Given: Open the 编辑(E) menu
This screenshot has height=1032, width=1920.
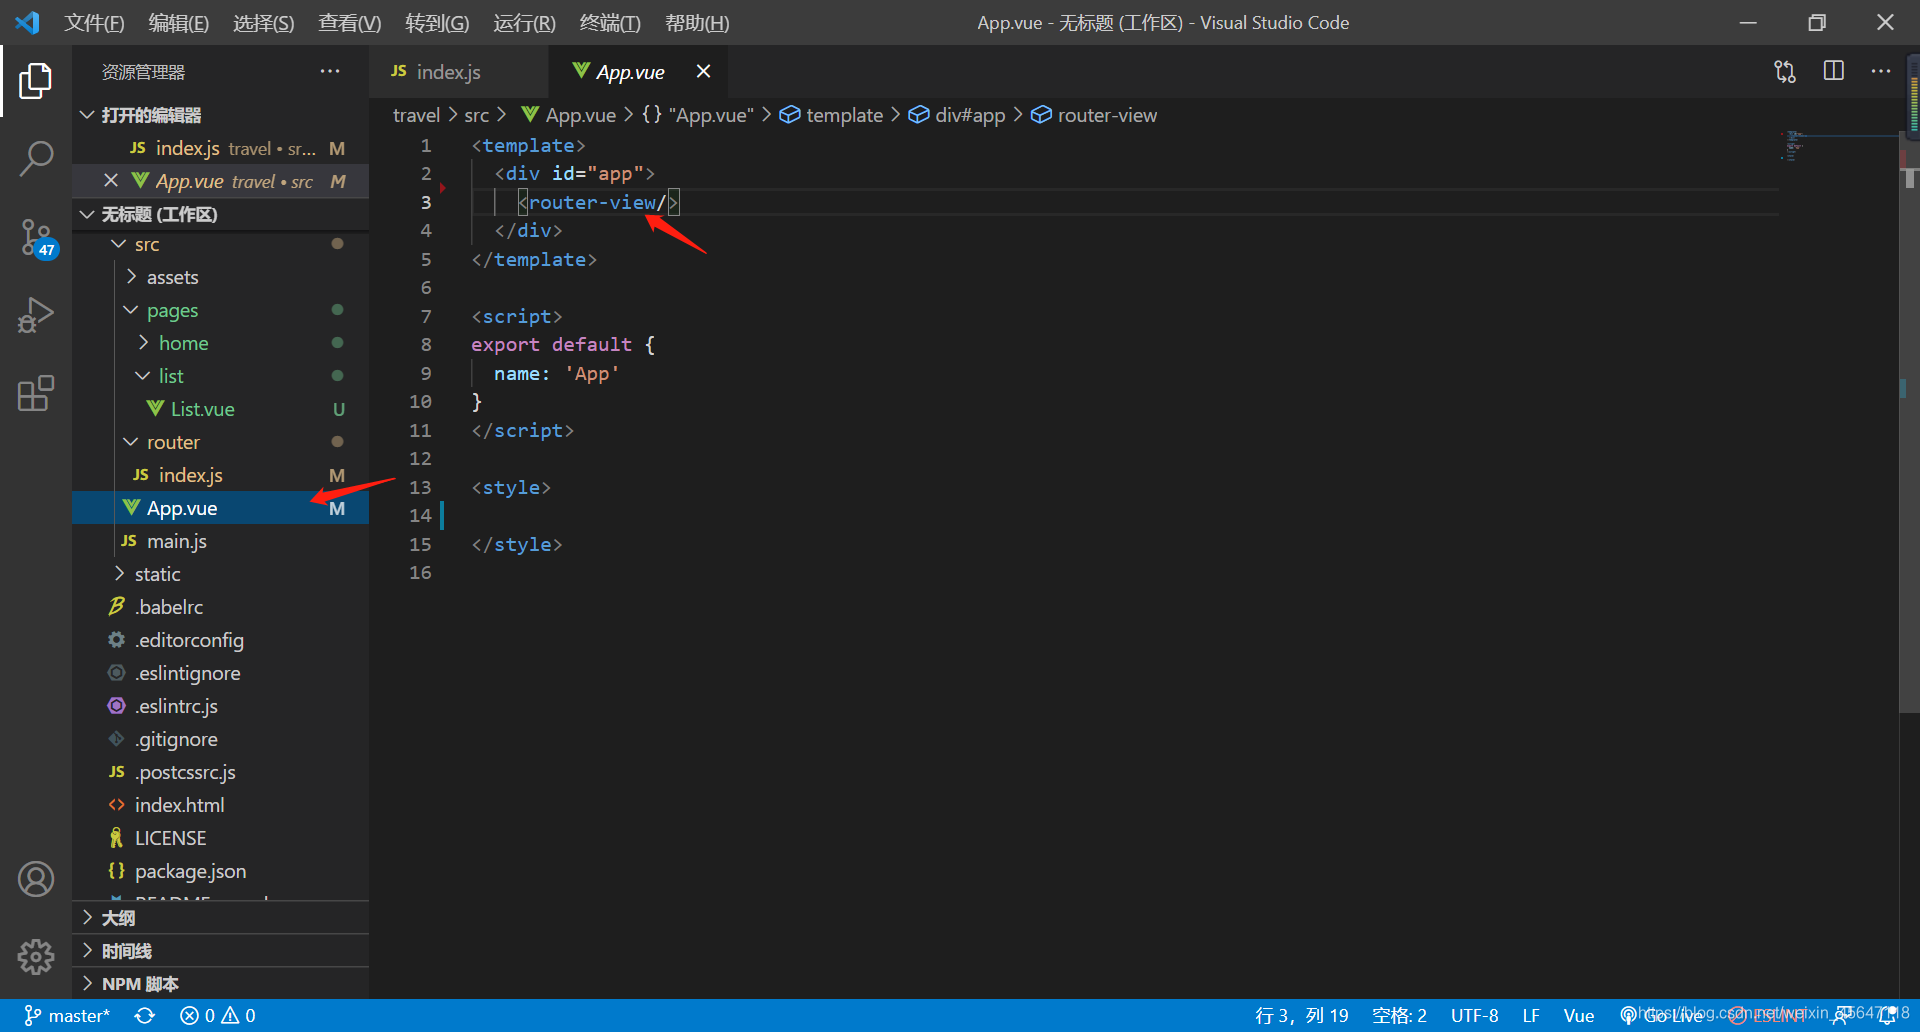Looking at the screenshot, I should point(178,22).
